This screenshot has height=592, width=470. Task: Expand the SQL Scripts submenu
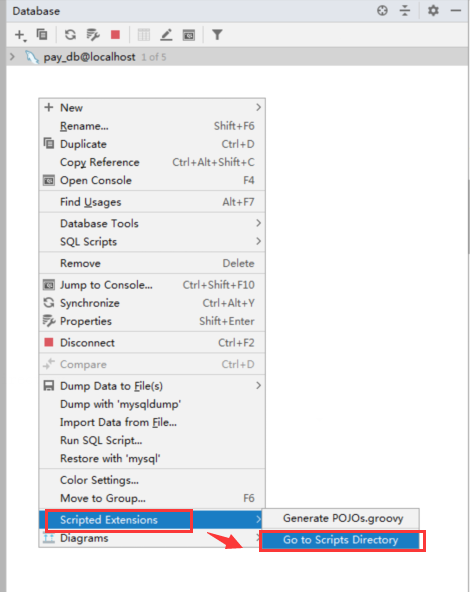152,242
